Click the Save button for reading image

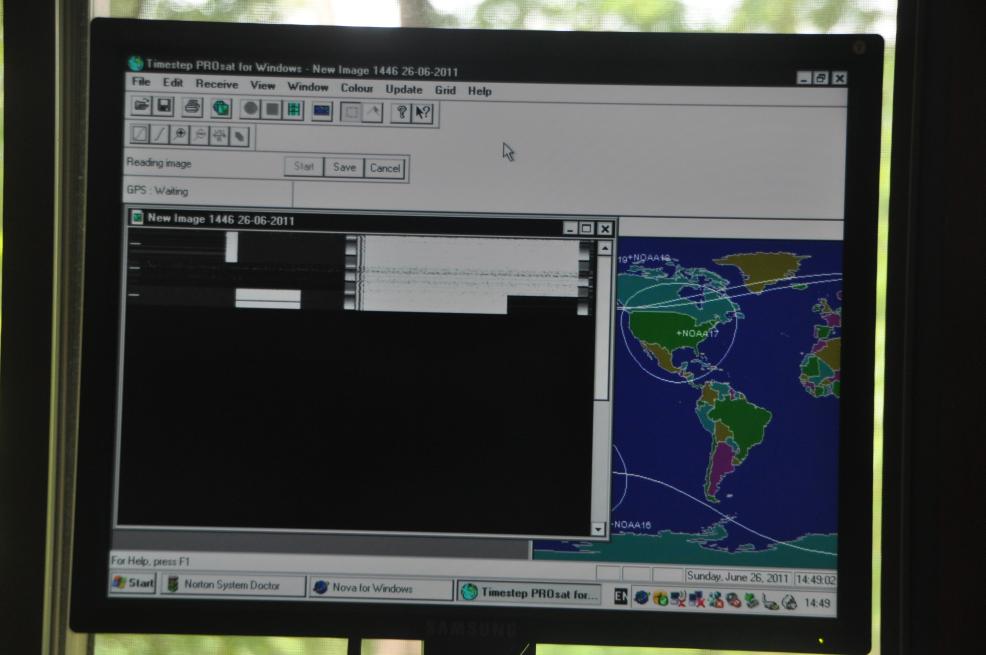click(x=344, y=167)
